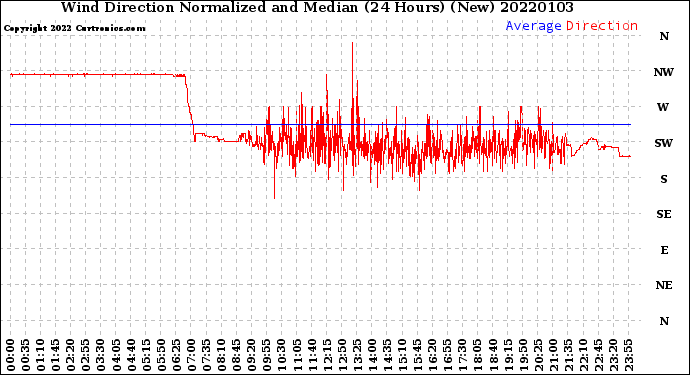This screenshot has height=375, width=690.
Task: Click the 11:40 time label
Action: tap(312, 355)
